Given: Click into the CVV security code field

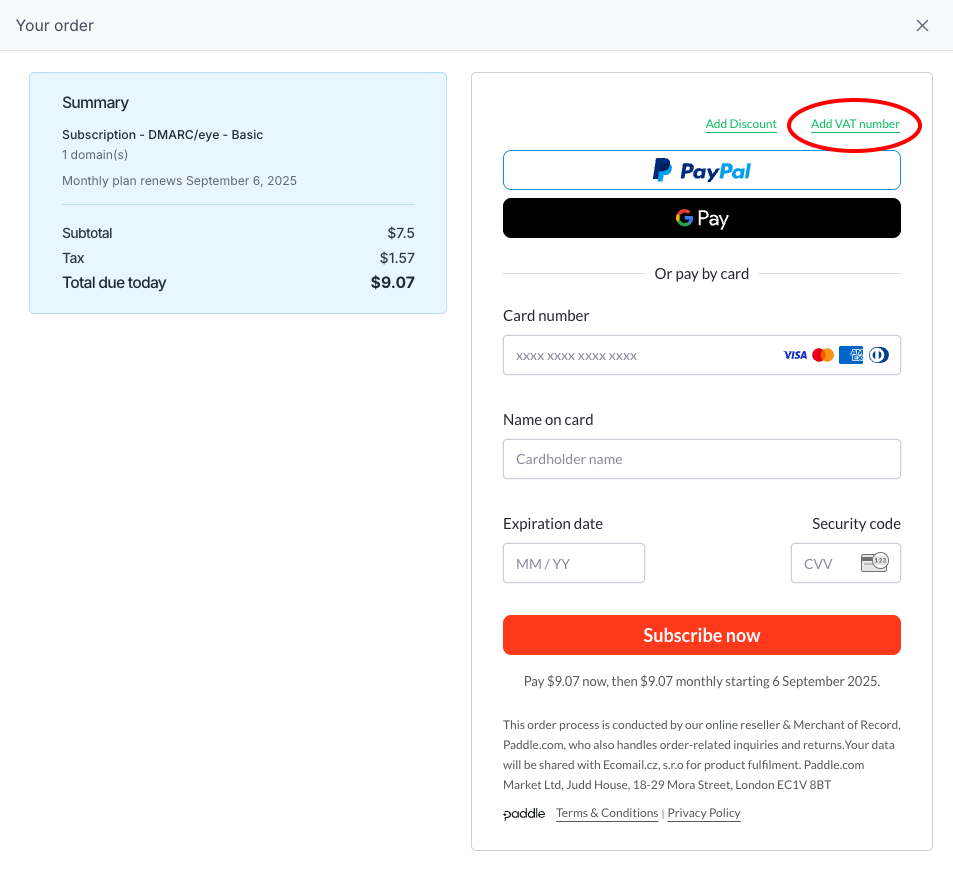Looking at the screenshot, I should click(x=845, y=563).
